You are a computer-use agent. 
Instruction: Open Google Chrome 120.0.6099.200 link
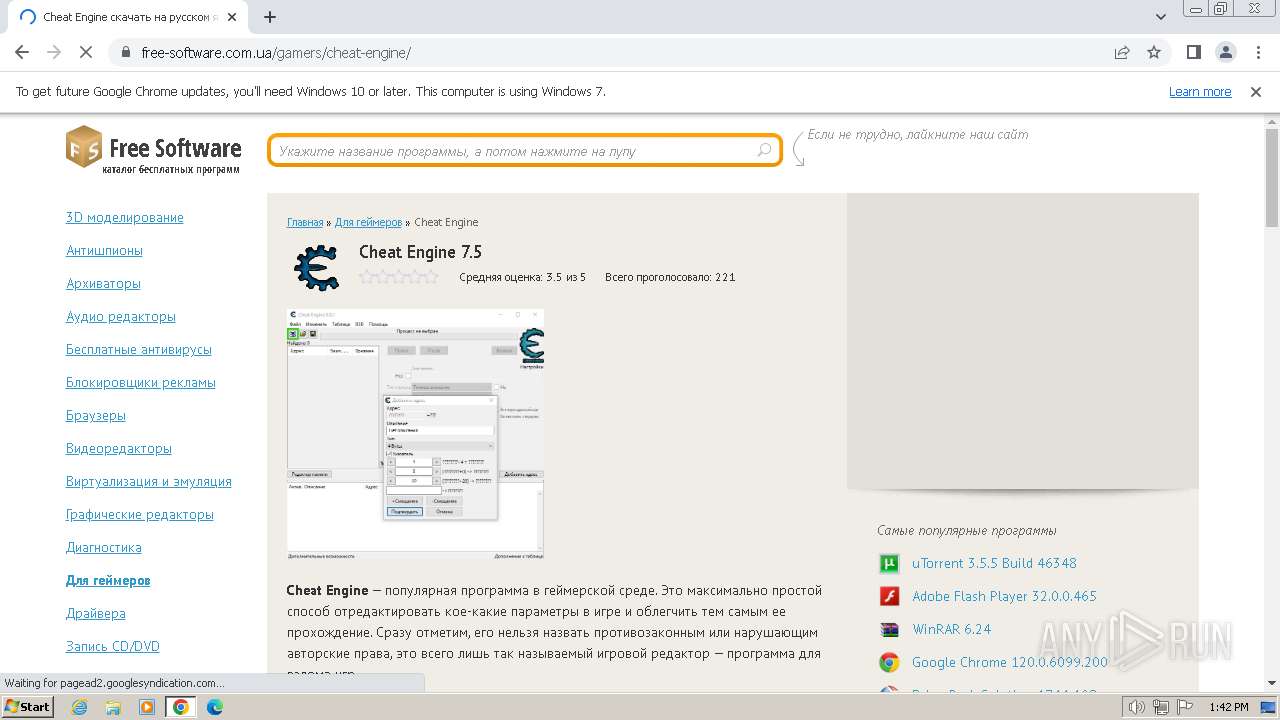(1010, 662)
